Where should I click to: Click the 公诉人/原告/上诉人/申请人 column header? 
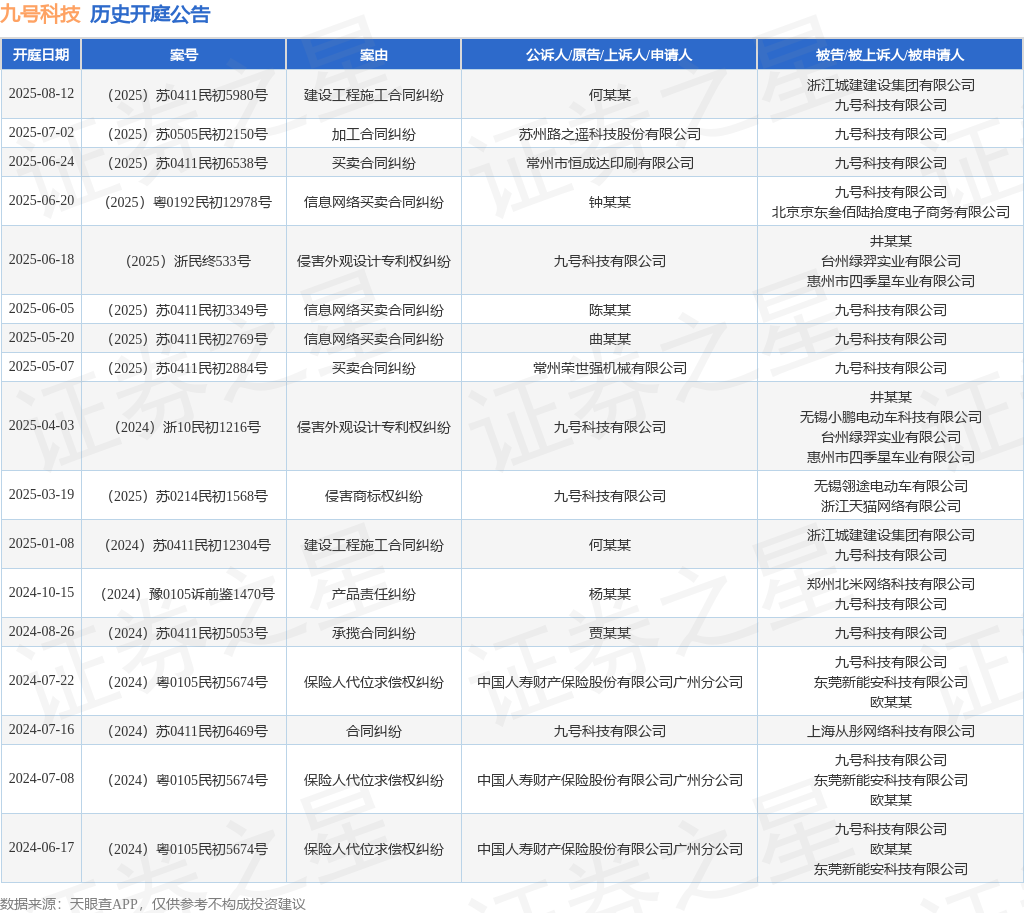[609, 55]
